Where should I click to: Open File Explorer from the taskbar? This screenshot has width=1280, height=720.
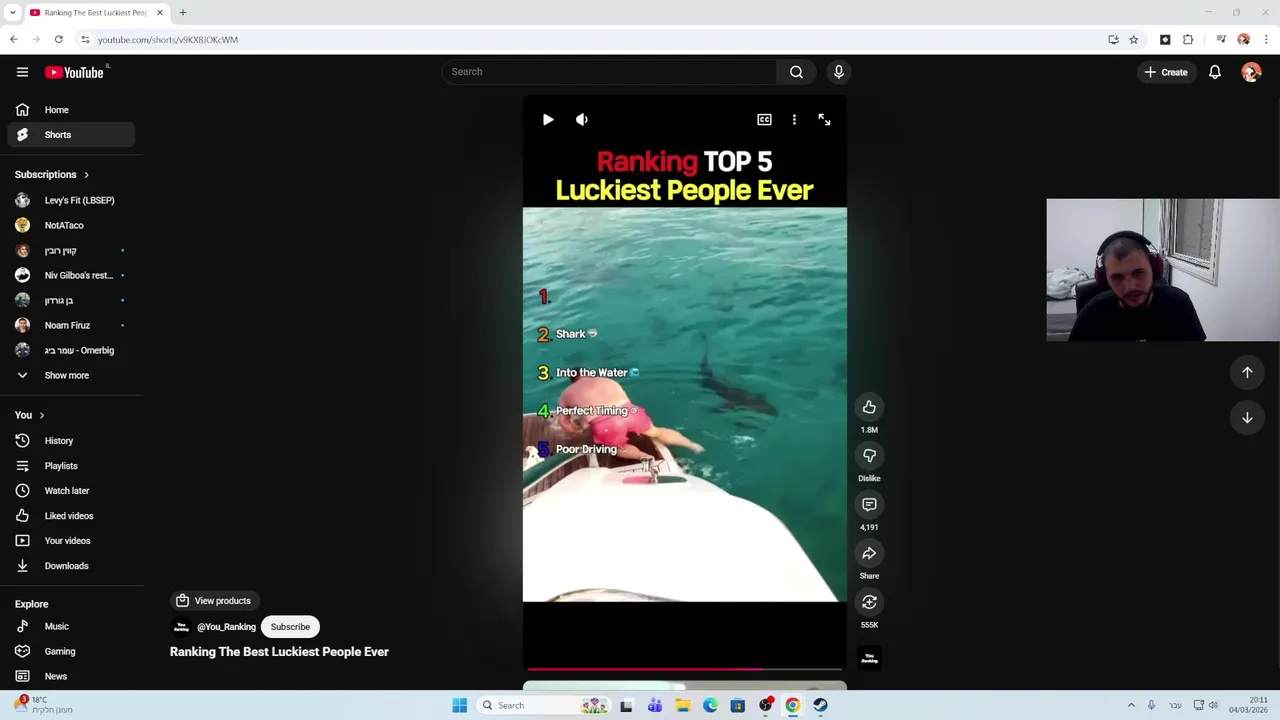tap(682, 705)
